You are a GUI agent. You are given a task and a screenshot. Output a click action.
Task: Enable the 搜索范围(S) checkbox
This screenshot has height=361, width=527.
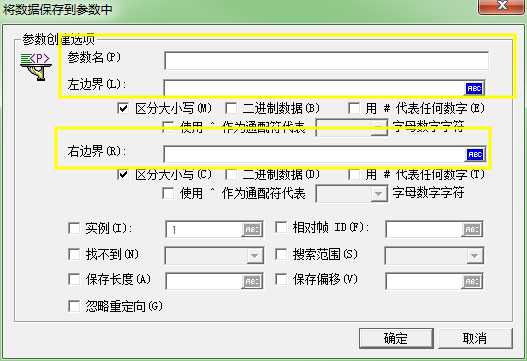click(281, 254)
